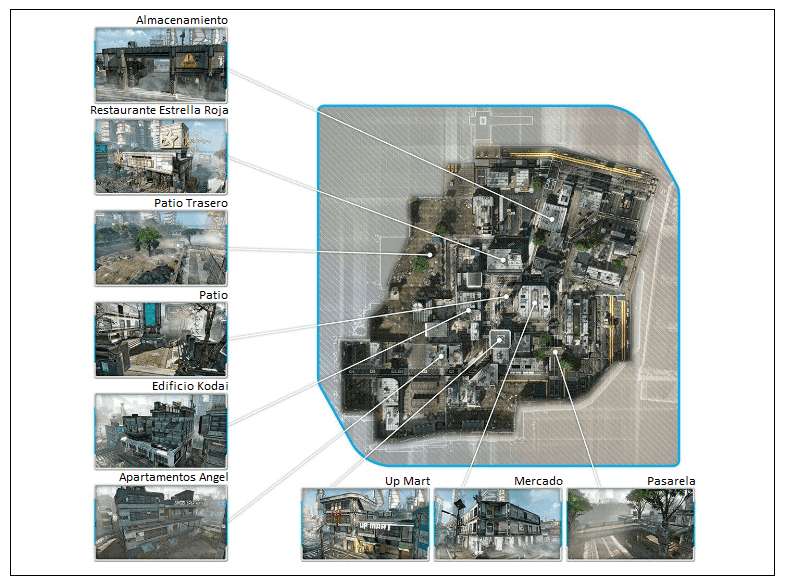The height and width of the screenshot is (588, 786).
Task: Click the 'Apartamentos Angel' label text
Action: pyautogui.click(x=173, y=477)
